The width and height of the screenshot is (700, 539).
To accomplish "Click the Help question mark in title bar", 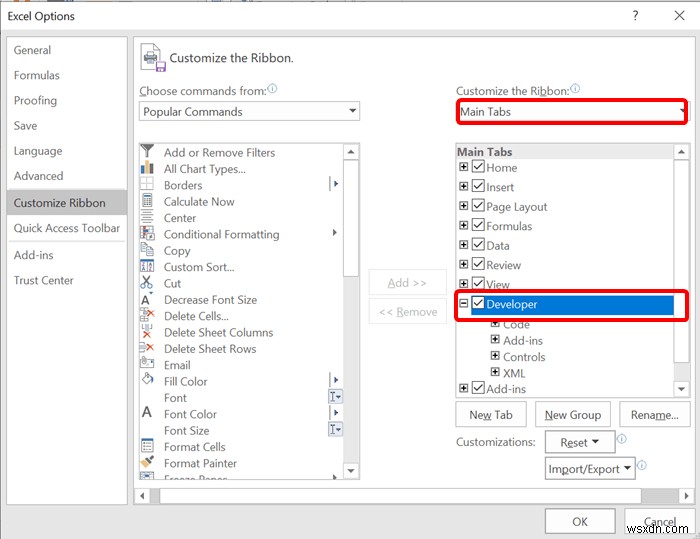I will point(635,16).
